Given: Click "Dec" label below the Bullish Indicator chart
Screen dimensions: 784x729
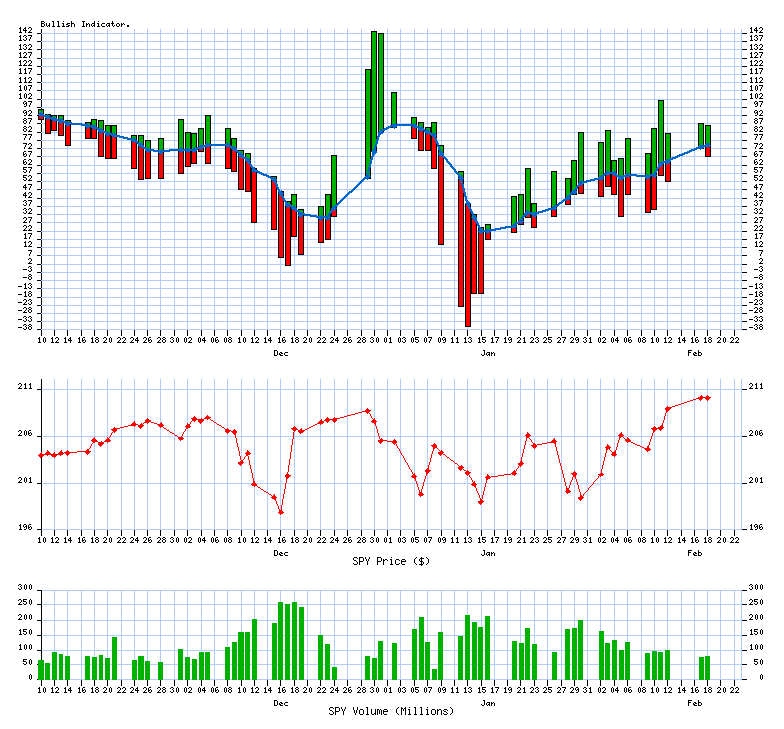Looking at the screenshot, I should [281, 353].
